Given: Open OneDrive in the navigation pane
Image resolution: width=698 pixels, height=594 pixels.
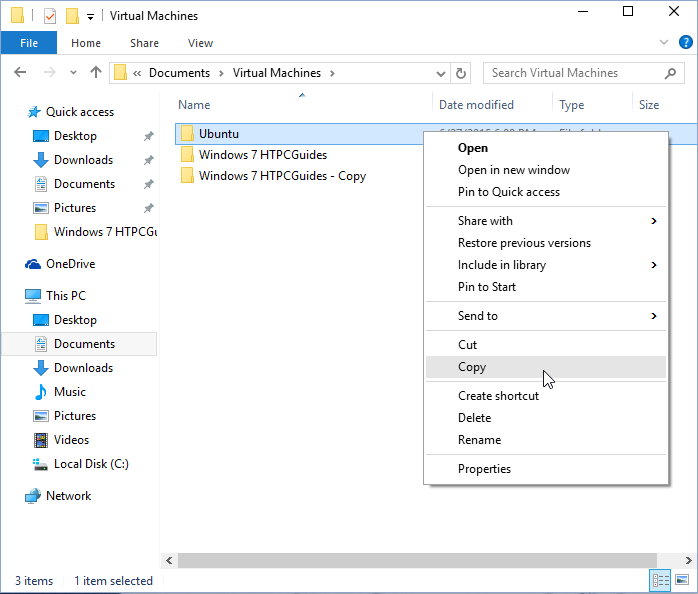Looking at the screenshot, I should click(71, 264).
